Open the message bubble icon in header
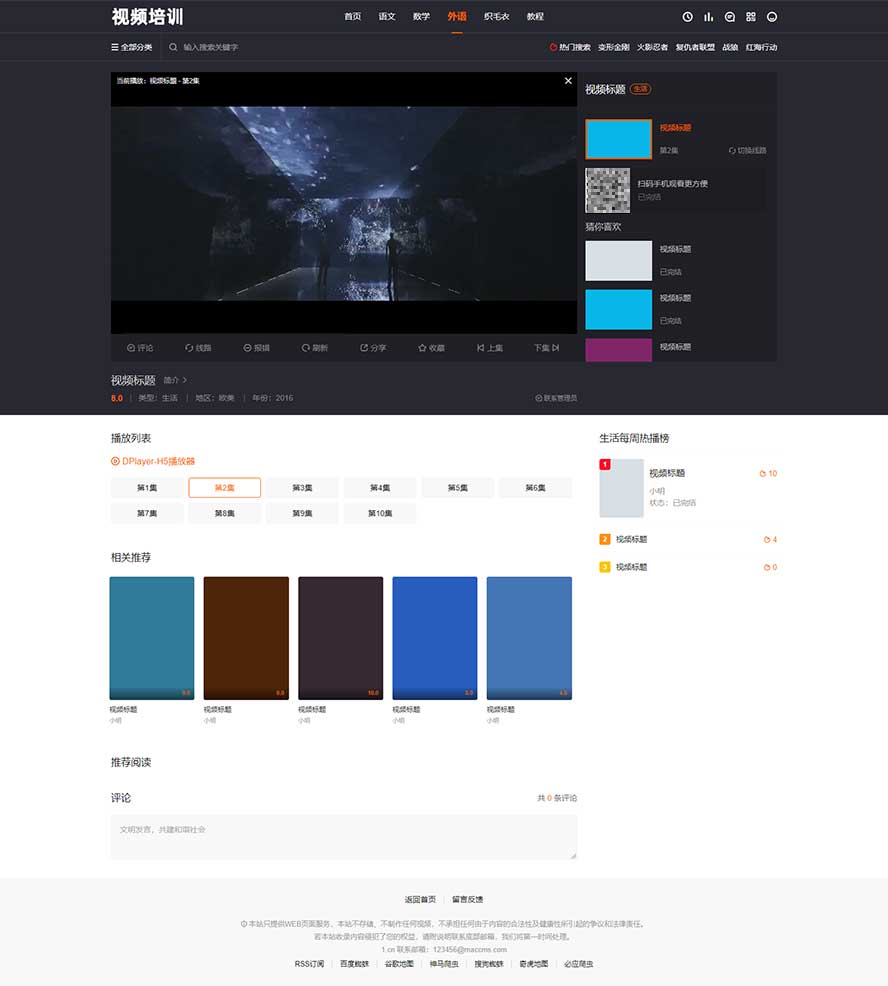Viewport: 888px width, 986px height. click(x=730, y=17)
